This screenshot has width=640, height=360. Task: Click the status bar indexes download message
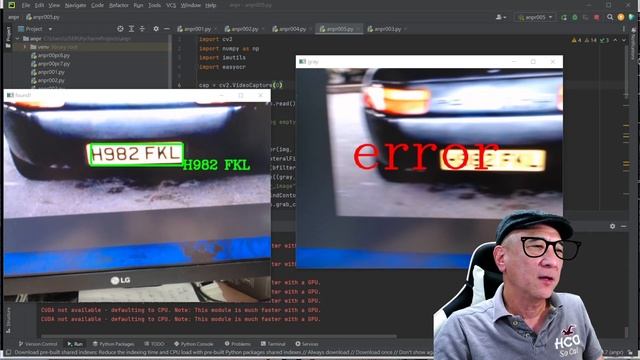coord(224,353)
